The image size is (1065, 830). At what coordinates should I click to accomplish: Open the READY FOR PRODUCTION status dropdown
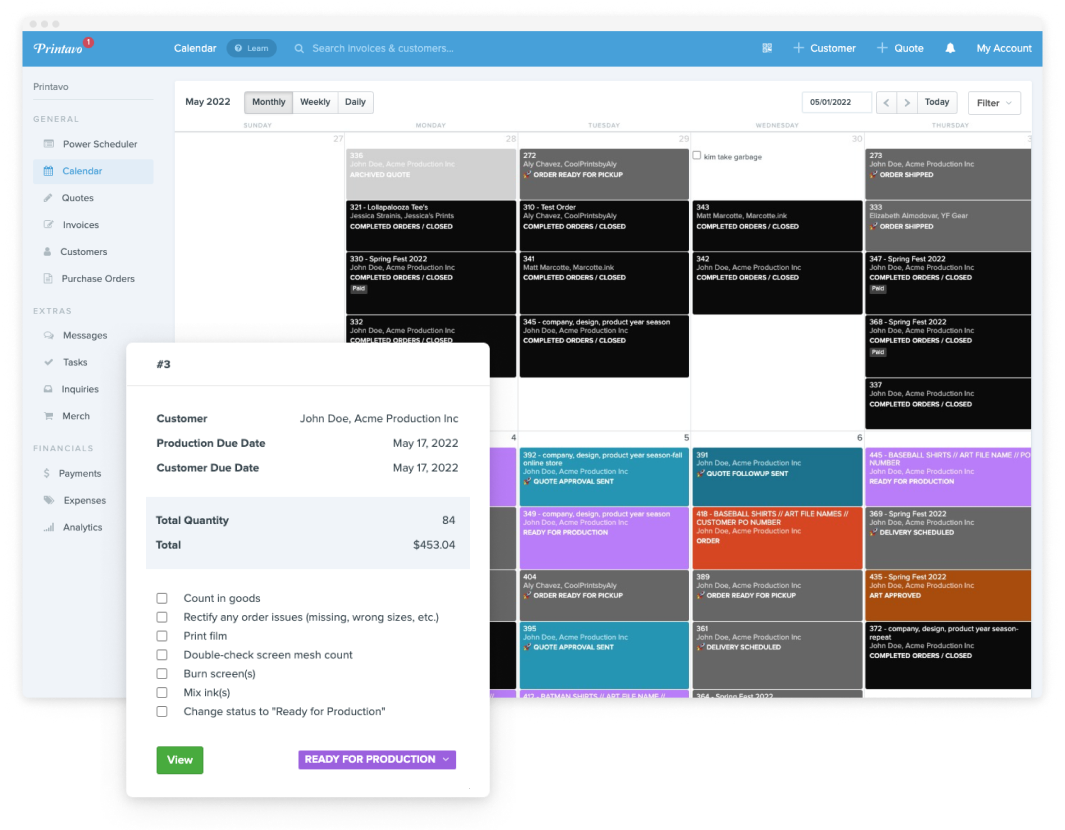tap(377, 759)
